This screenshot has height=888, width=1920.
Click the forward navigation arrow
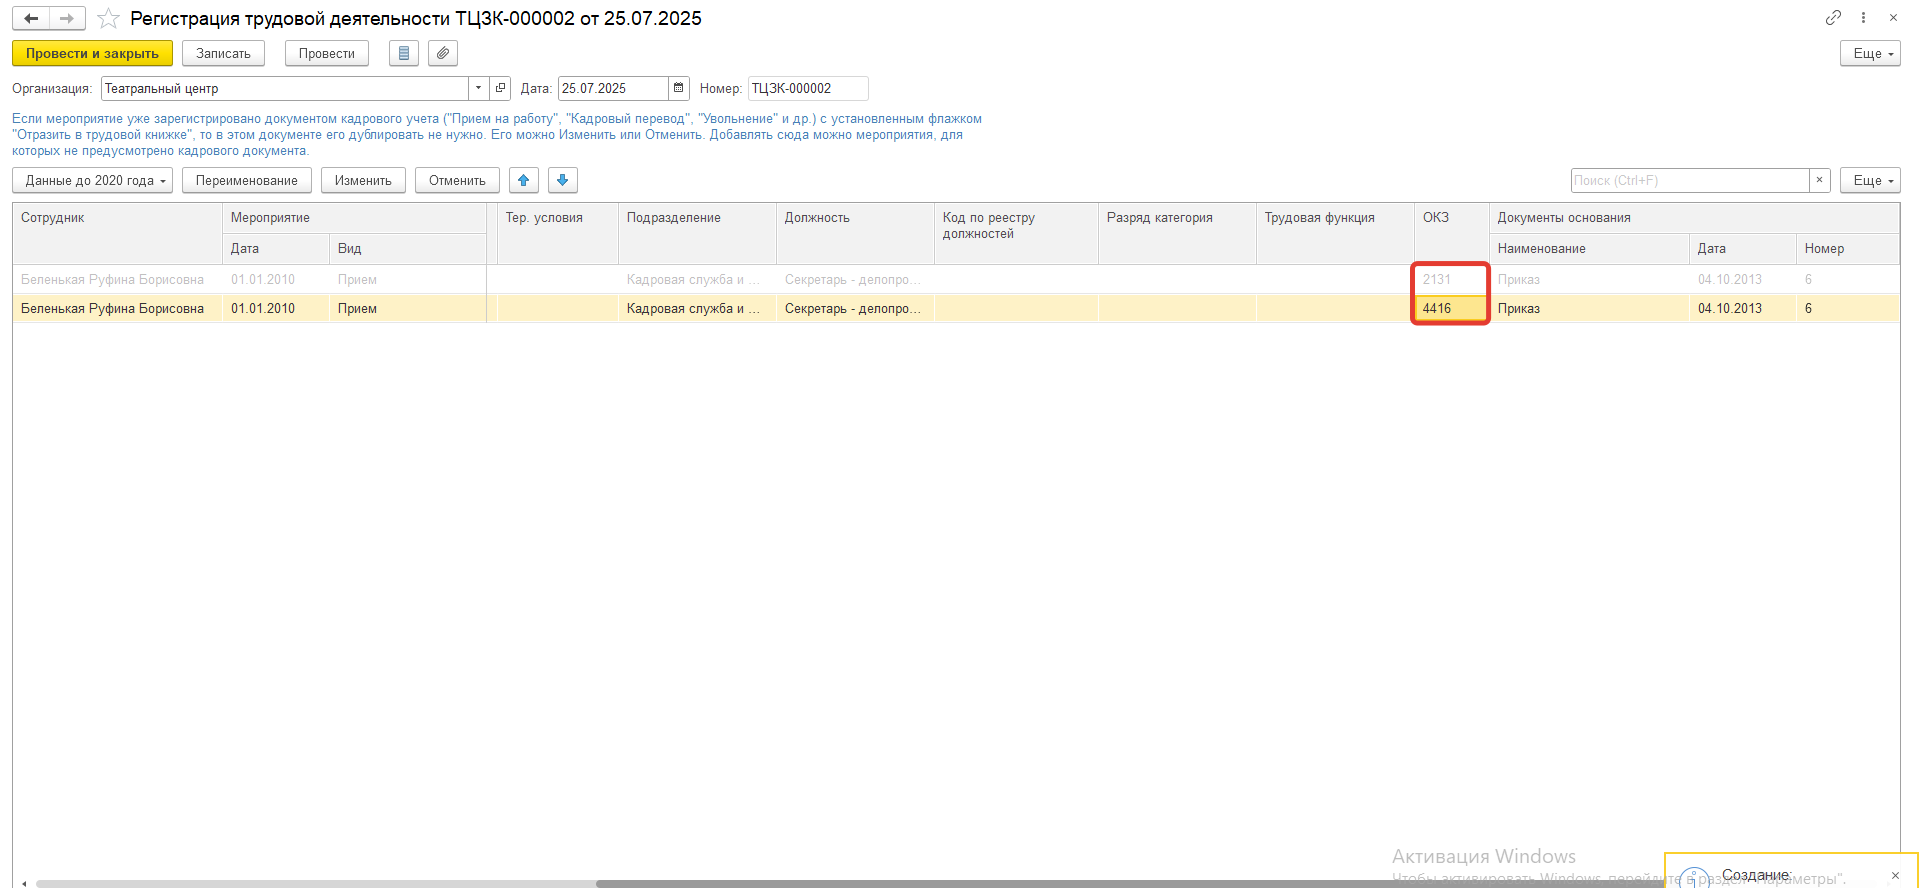tap(67, 18)
